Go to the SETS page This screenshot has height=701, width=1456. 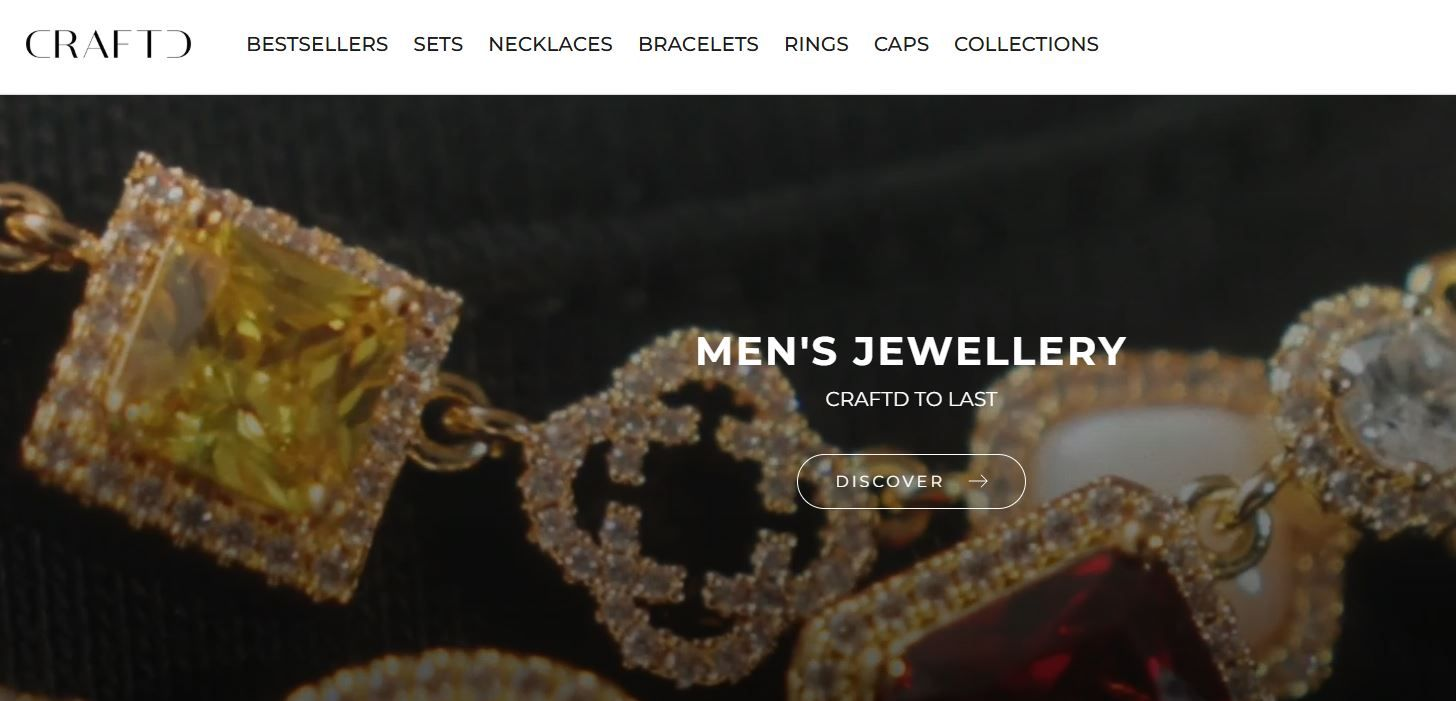(438, 44)
